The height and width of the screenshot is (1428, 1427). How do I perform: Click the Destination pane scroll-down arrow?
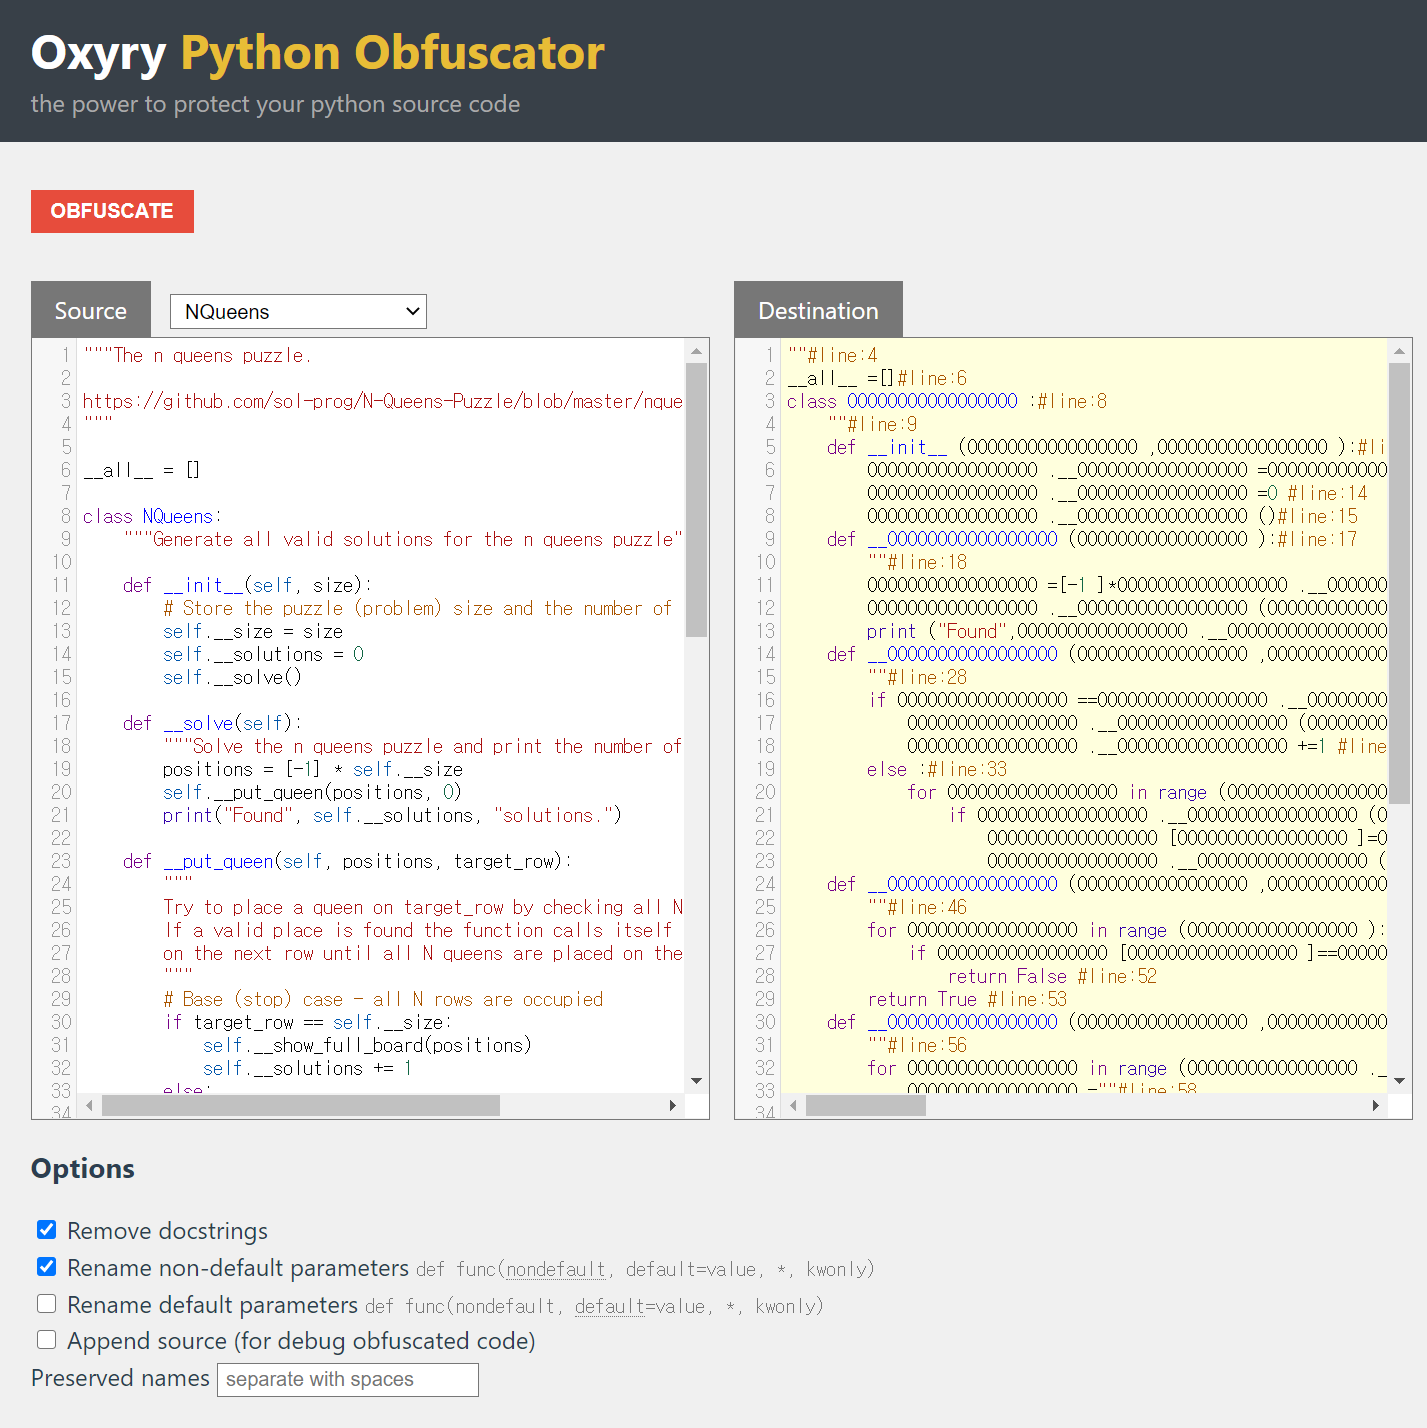point(1400,1081)
